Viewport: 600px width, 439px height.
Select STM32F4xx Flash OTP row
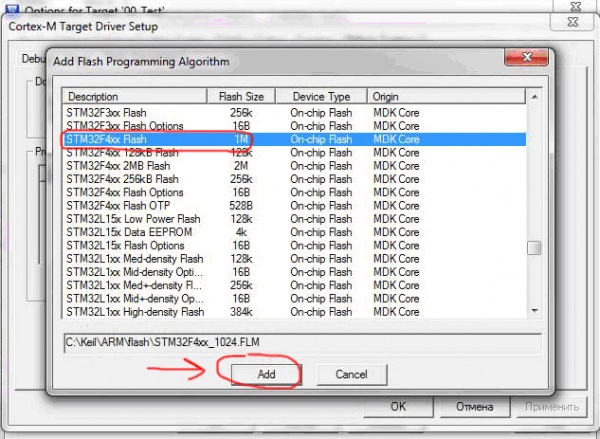point(294,206)
